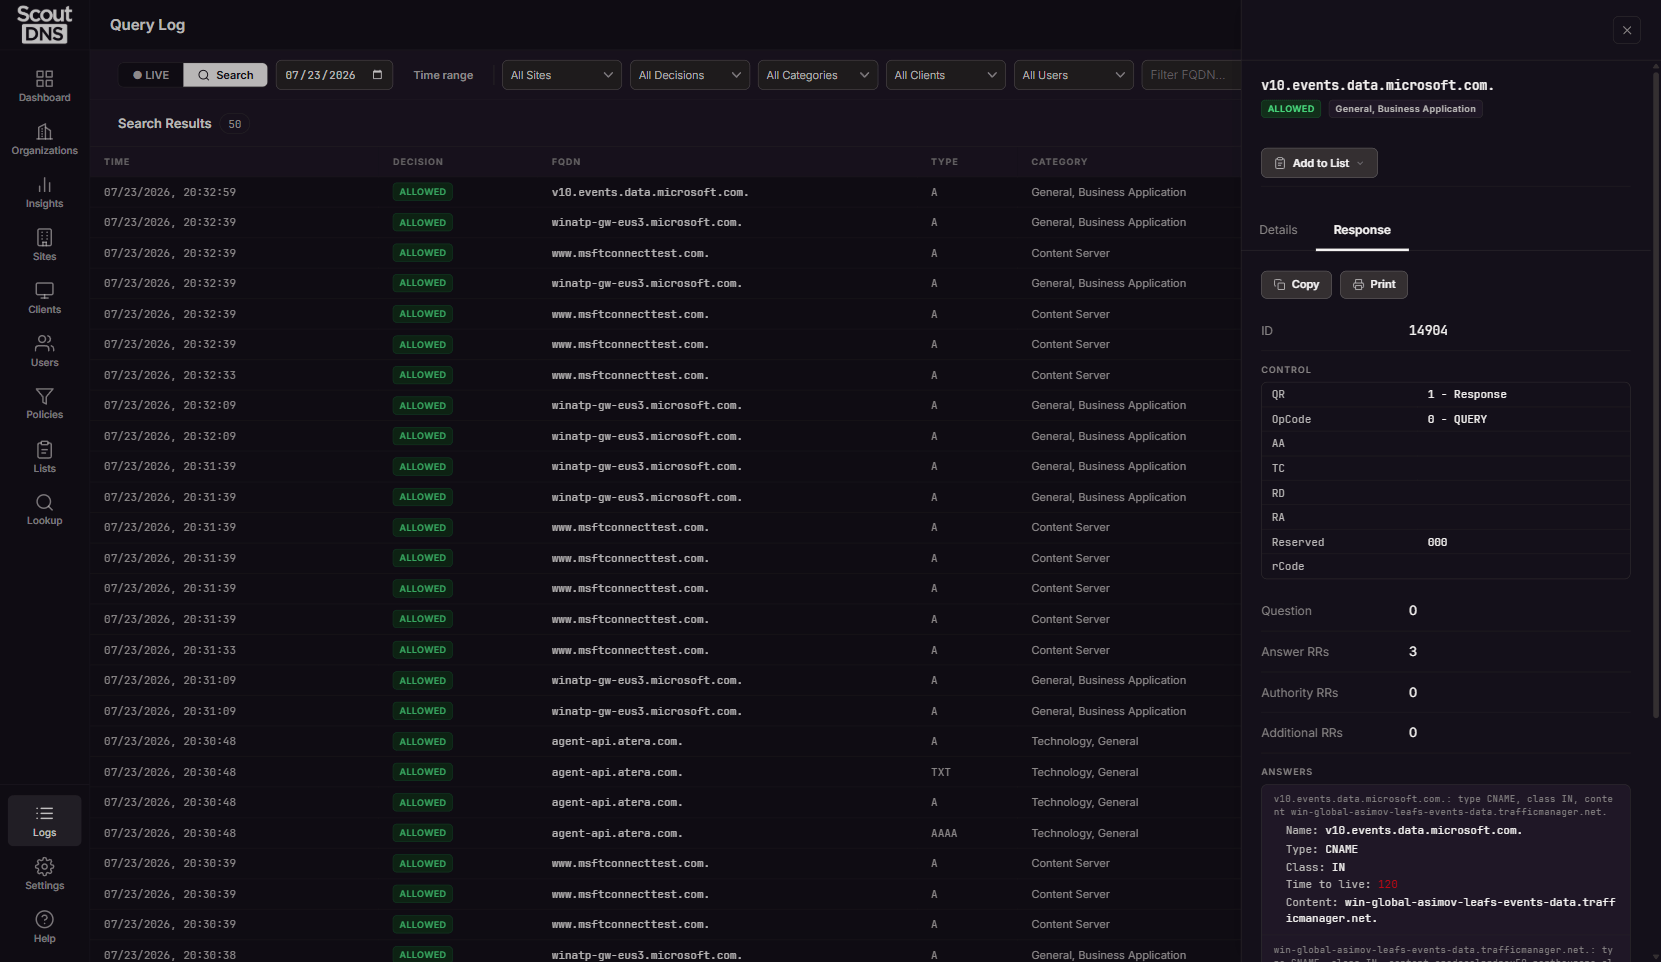The height and width of the screenshot is (962, 1661).
Task: Click the Technology, General category at 20:30:48 TXT row
Action: click(x=1084, y=772)
